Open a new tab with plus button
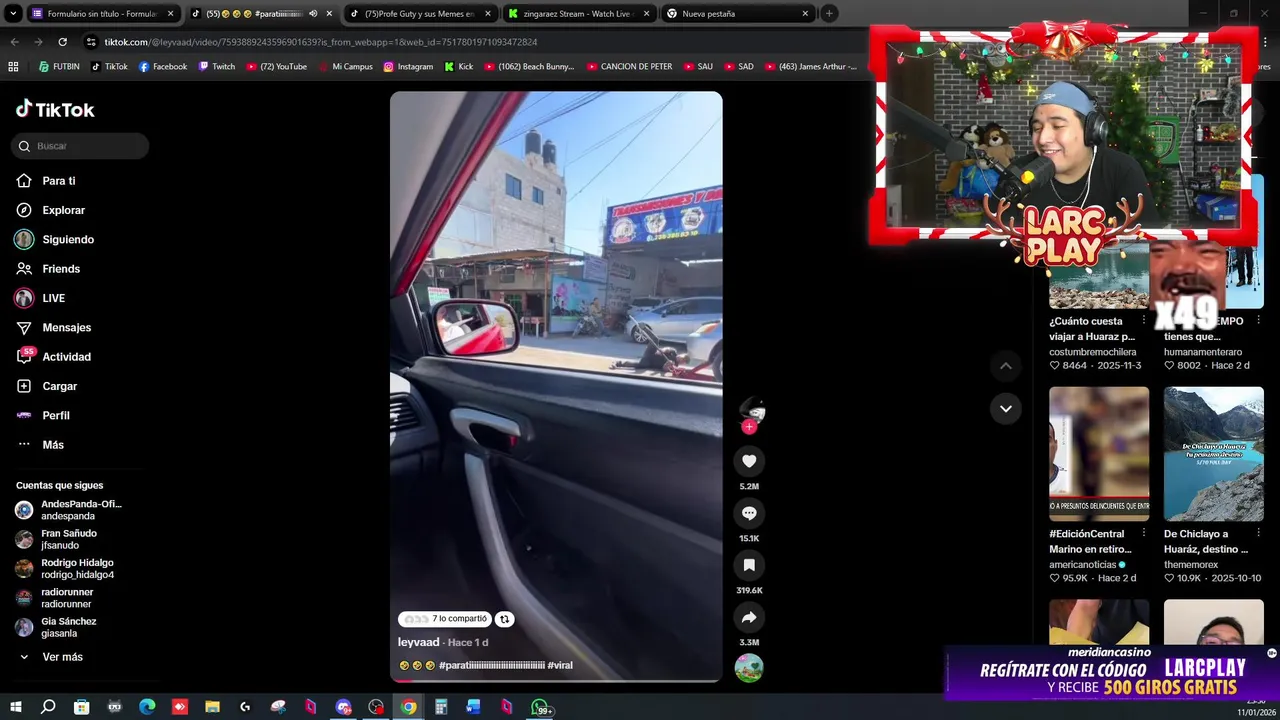1280x720 pixels. pos(829,13)
